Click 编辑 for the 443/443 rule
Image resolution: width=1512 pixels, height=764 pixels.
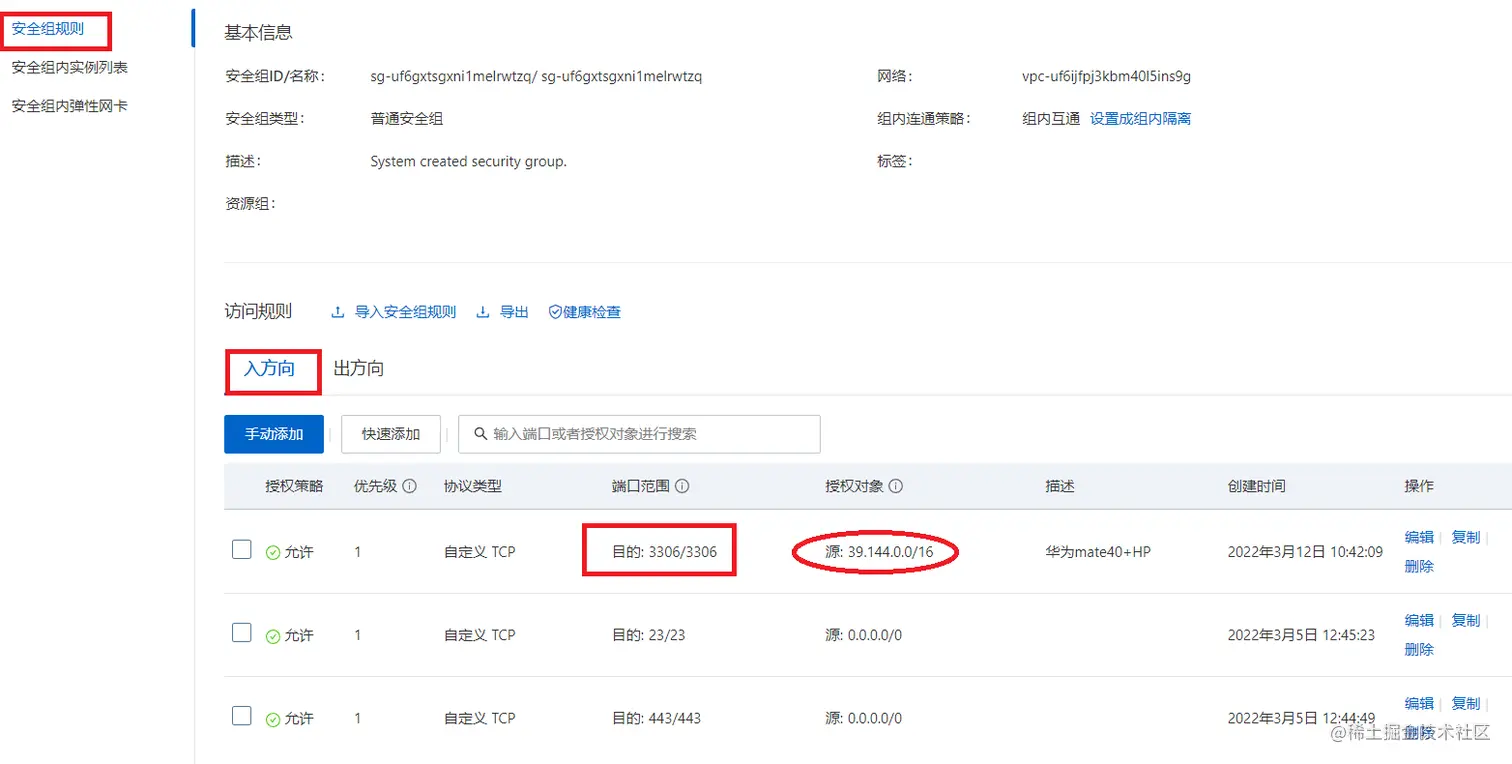click(1419, 703)
